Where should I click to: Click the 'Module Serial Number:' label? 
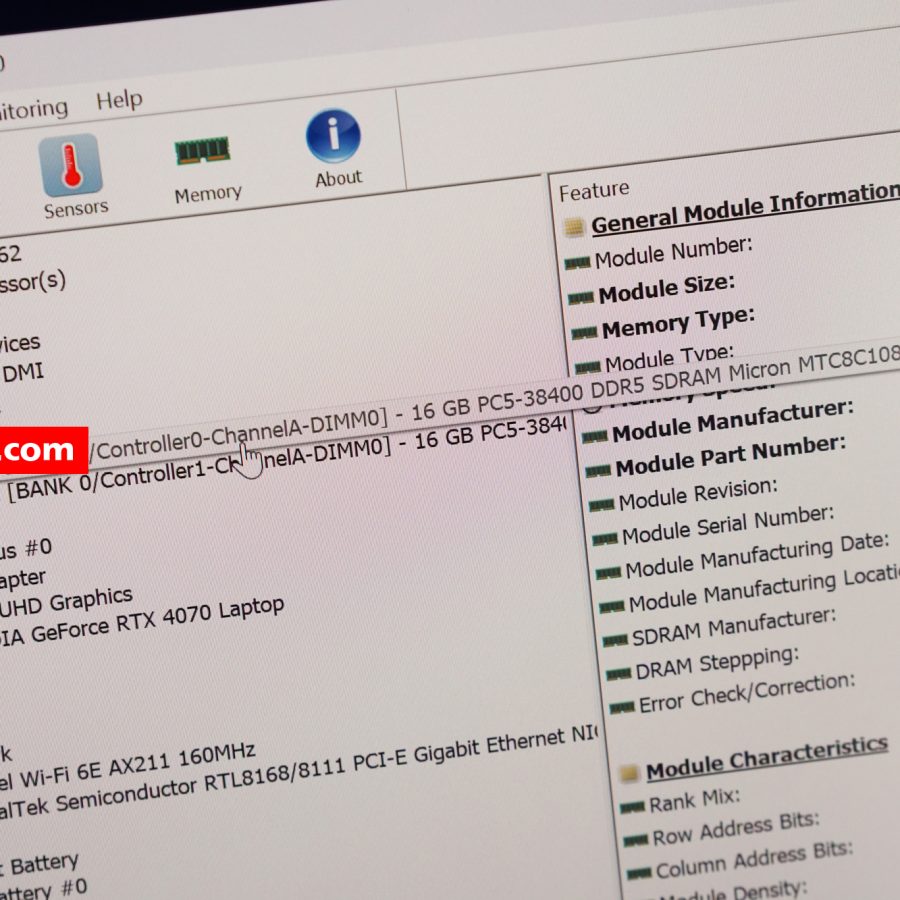point(728,525)
